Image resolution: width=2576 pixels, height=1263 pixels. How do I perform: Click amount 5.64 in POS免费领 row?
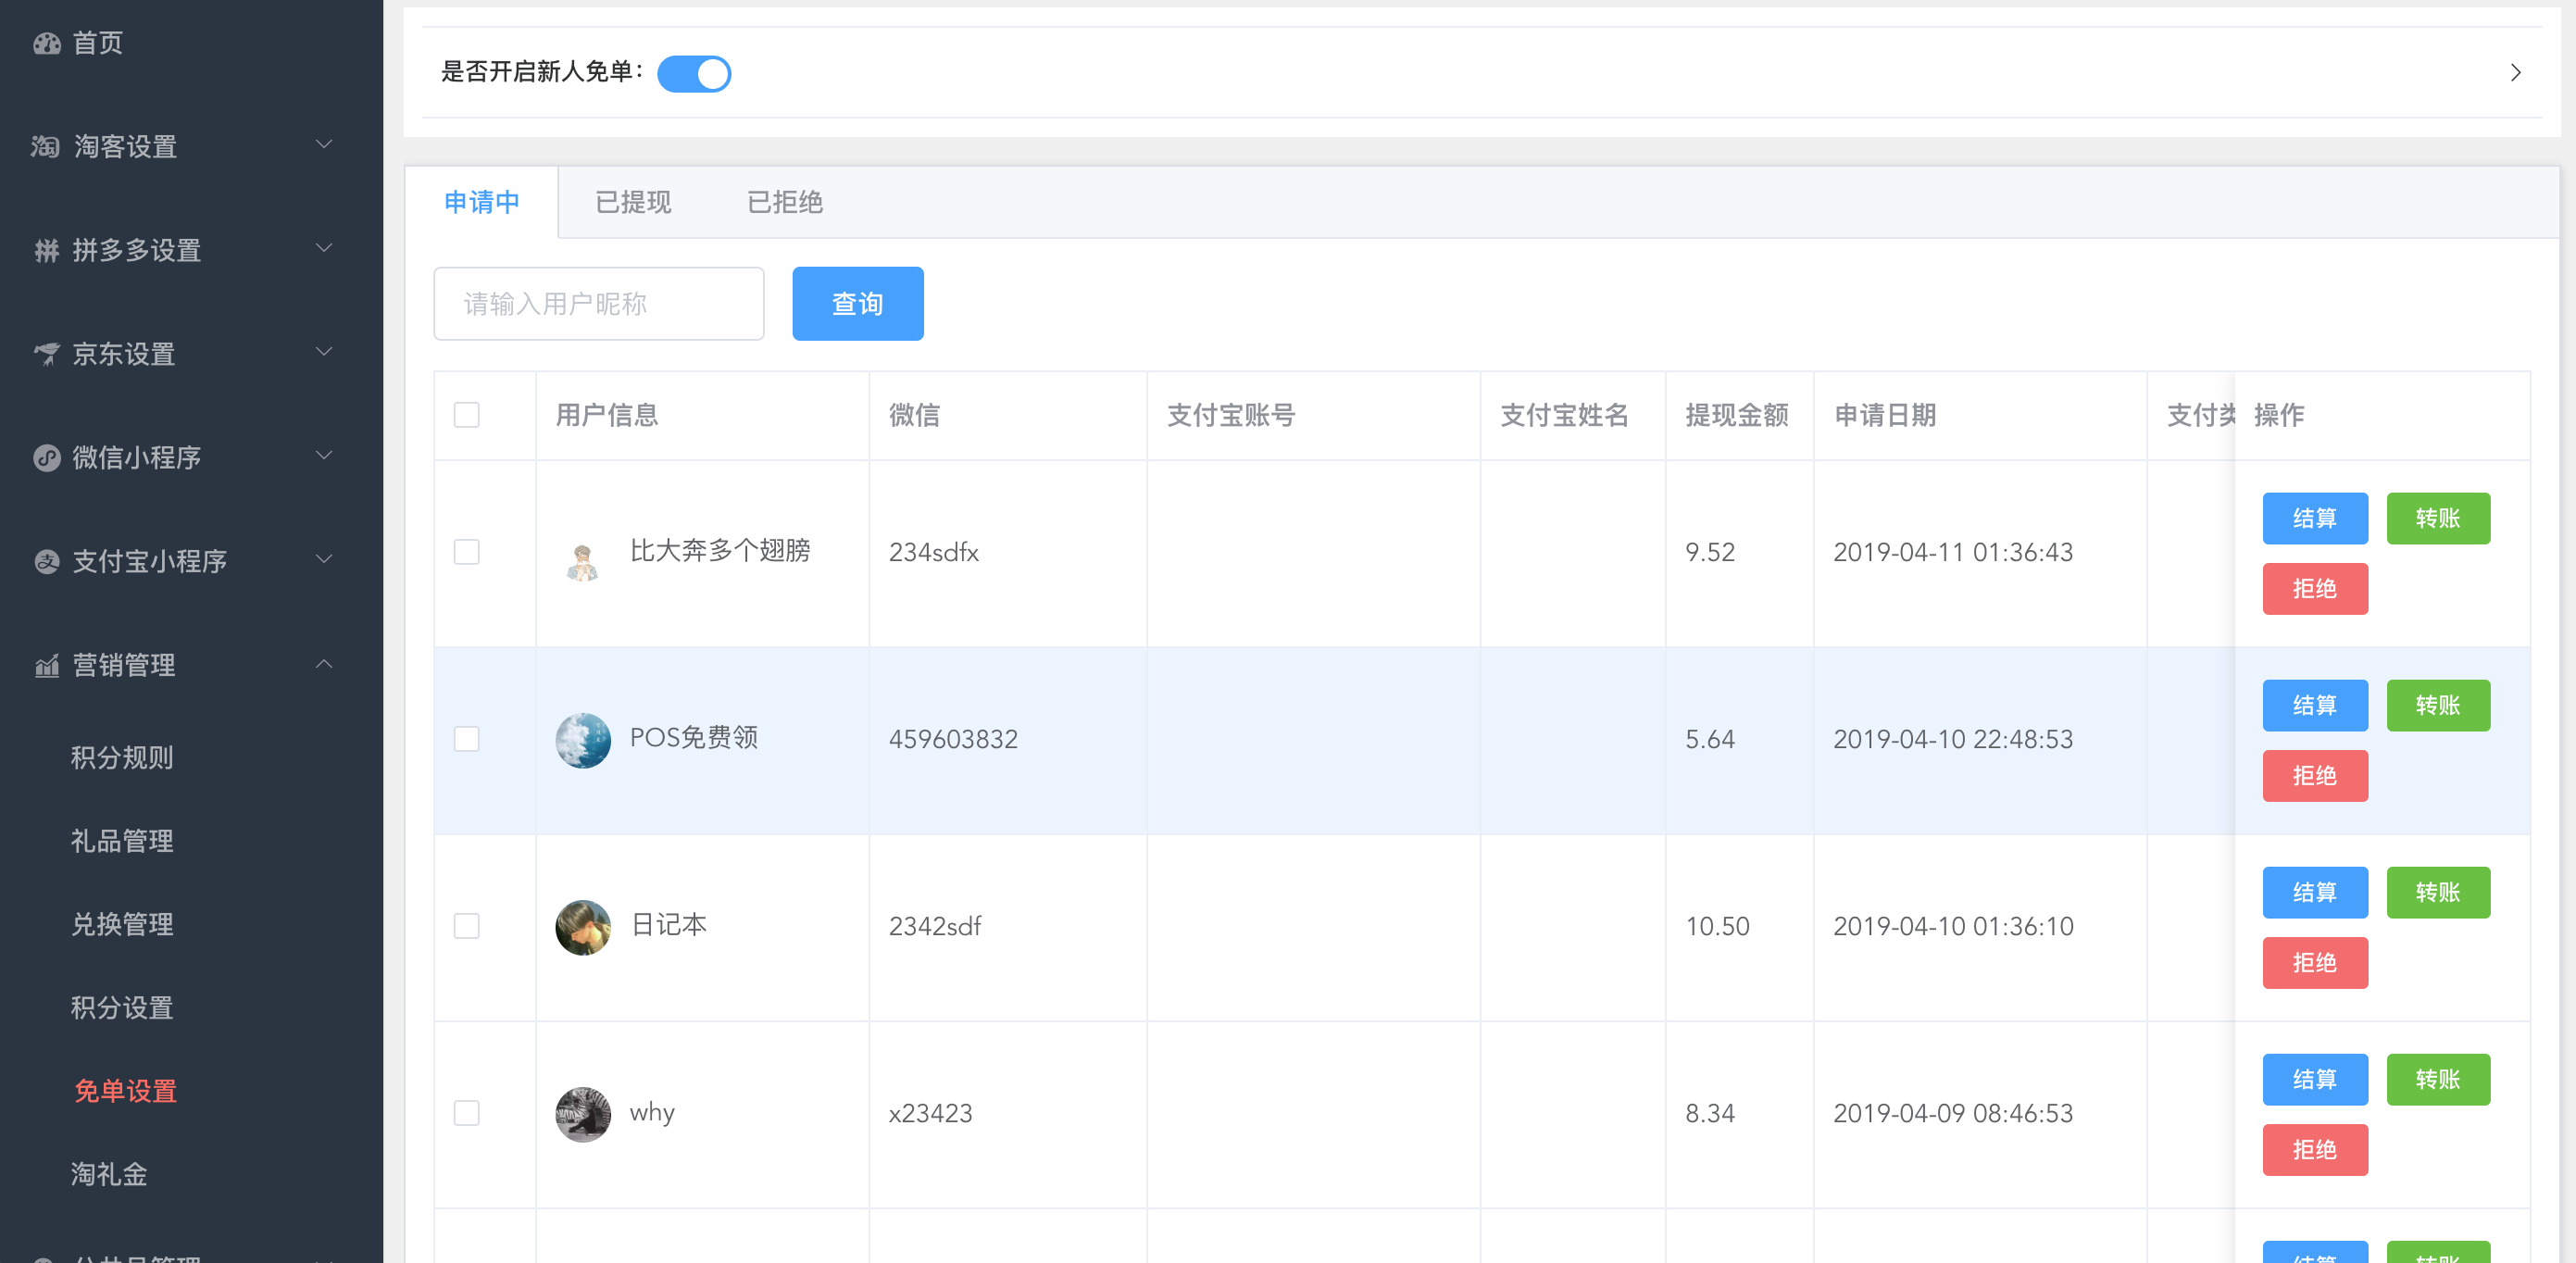[1710, 740]
